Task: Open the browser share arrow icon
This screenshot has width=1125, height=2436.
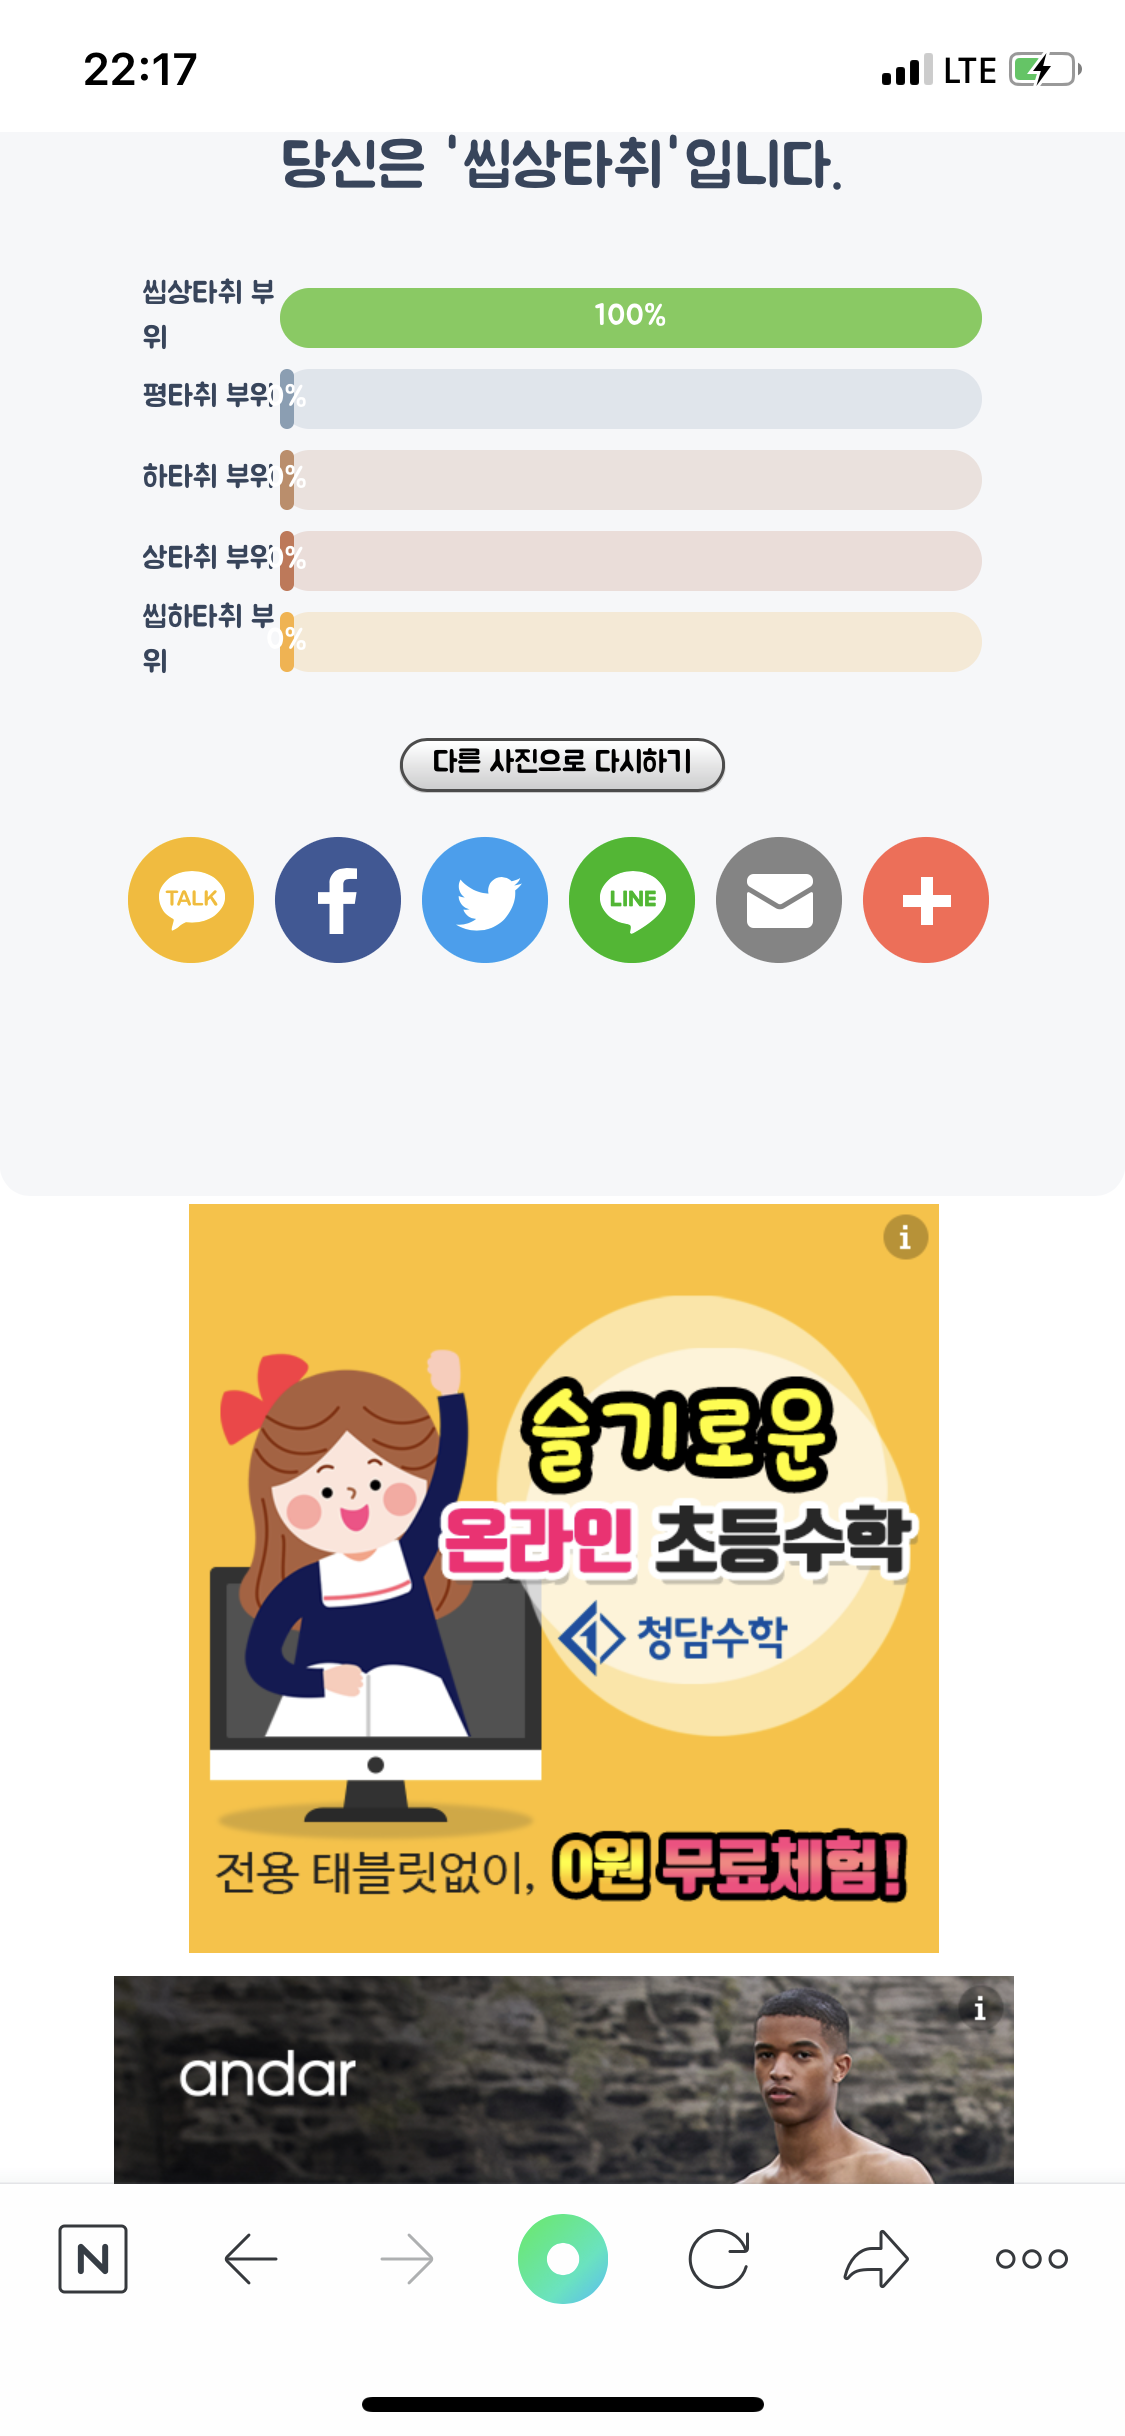Action: 876,2259
